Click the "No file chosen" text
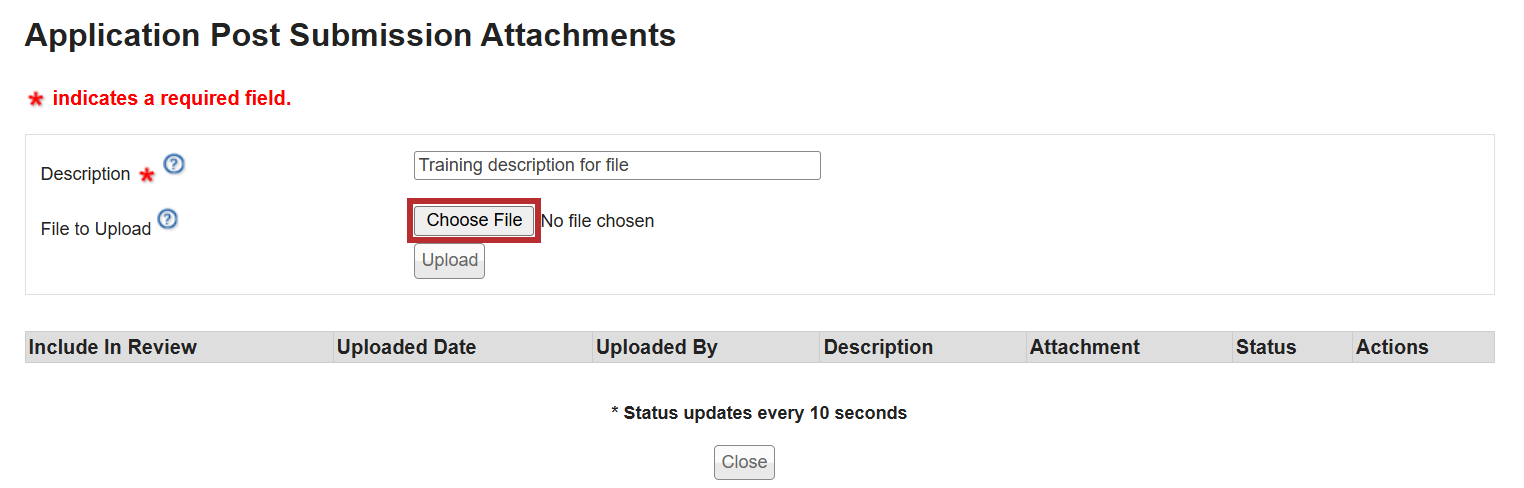This screenshot has width=1524, height=488. (598, 221)
